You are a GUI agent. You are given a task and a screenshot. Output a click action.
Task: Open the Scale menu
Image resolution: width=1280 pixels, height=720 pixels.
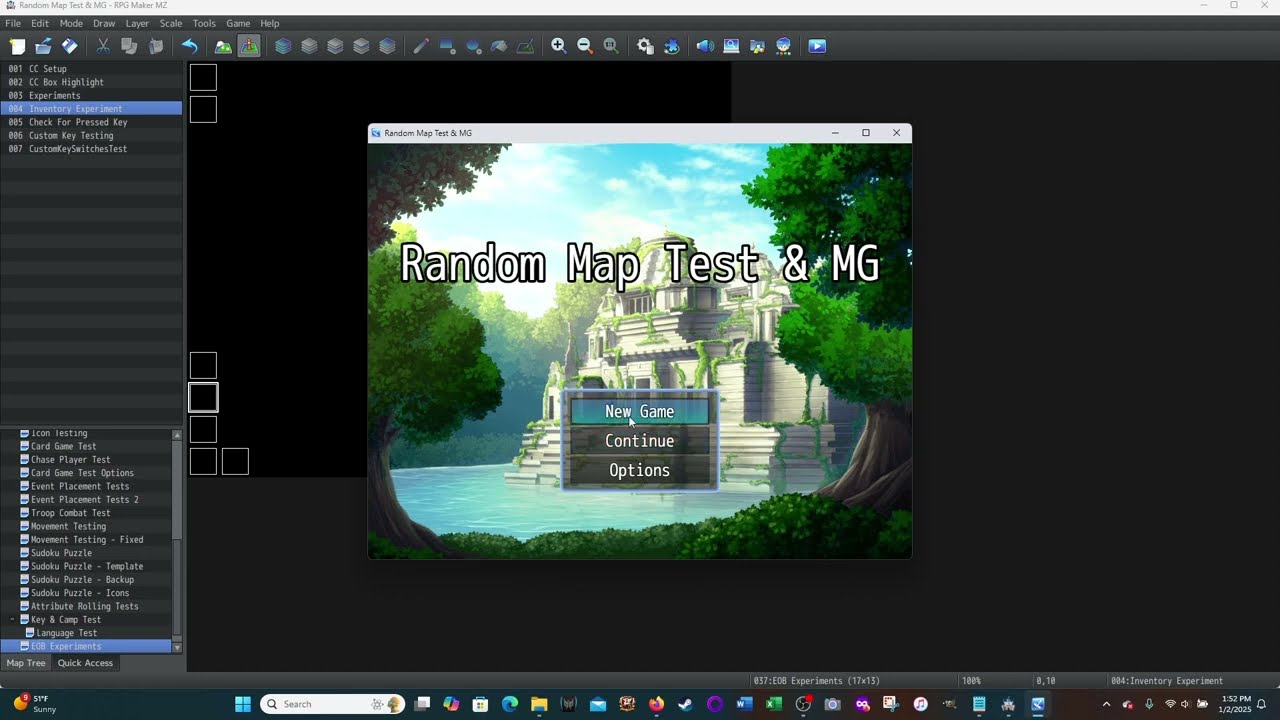pos(171,23)
